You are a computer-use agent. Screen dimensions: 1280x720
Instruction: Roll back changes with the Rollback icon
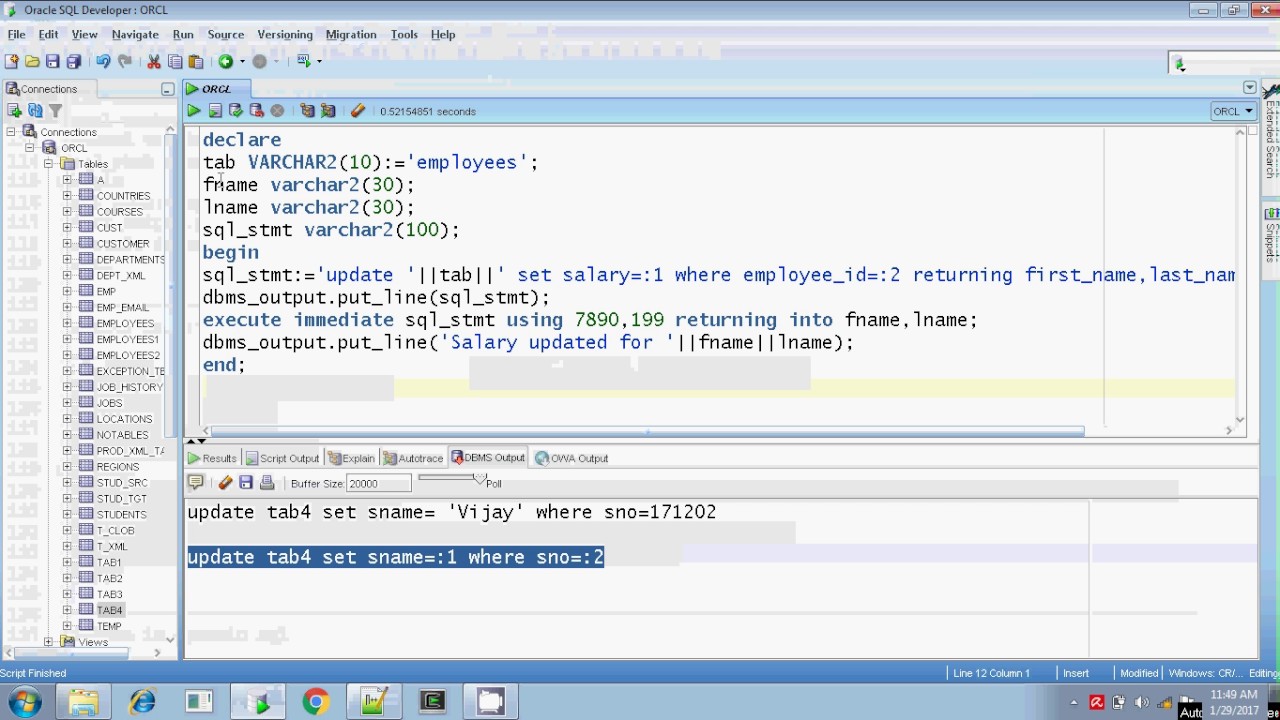(x=256, y=111)
